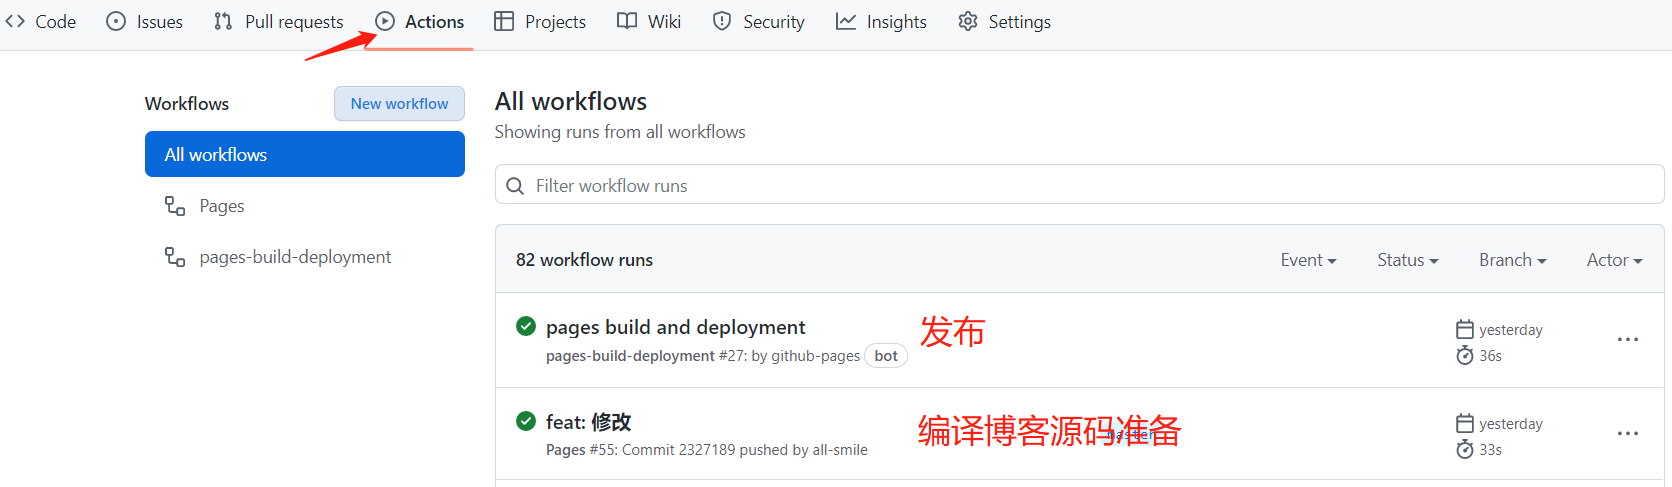Click the Wiki book icon
Image resolution: width=1672 pixels, height=487 pixels.
point(627,21)
